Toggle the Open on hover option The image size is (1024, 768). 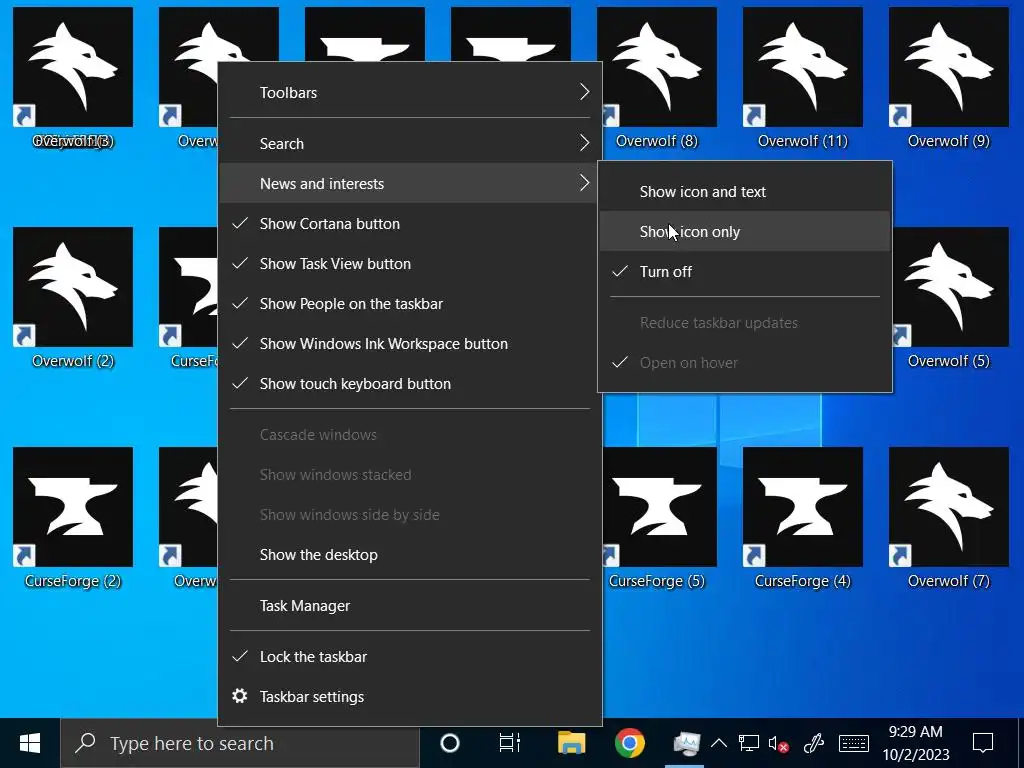pyautogui.click(x=745, y=362)
